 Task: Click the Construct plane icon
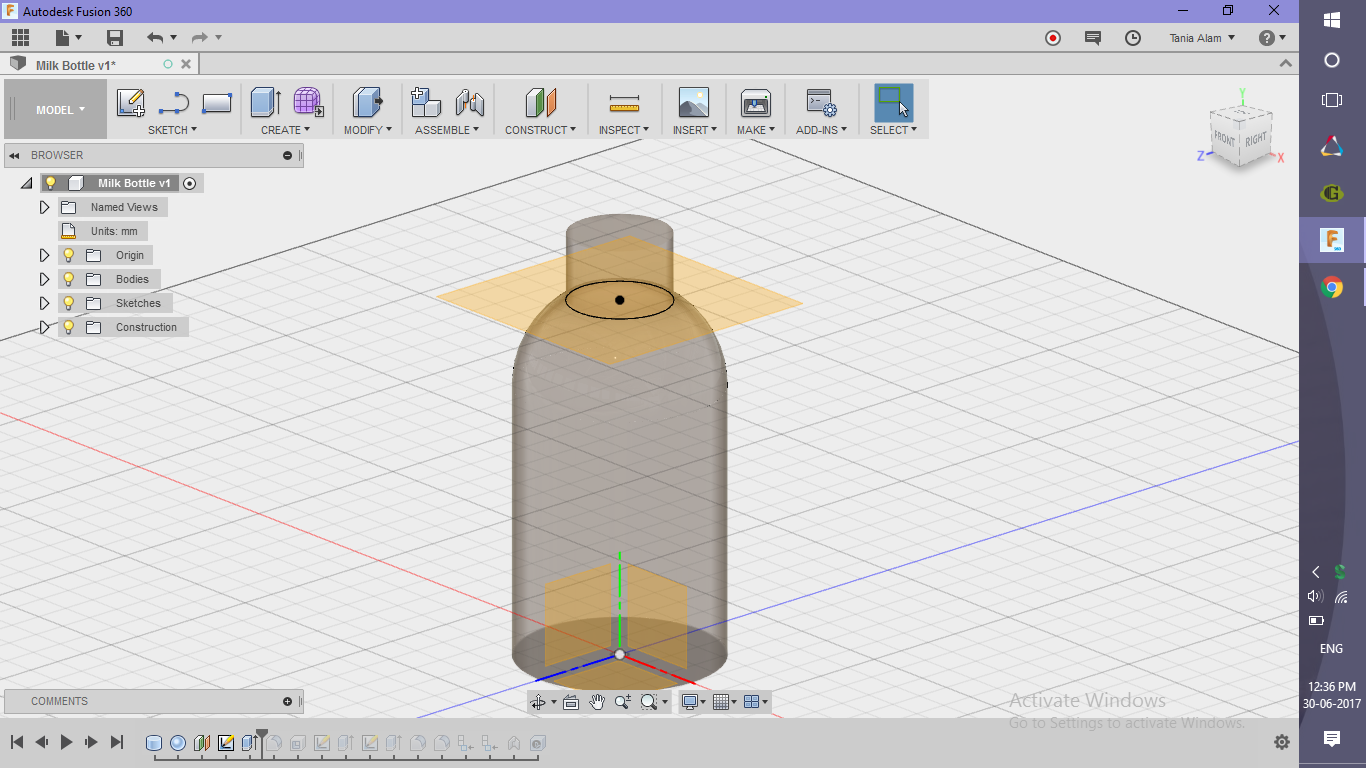point(540,102)
